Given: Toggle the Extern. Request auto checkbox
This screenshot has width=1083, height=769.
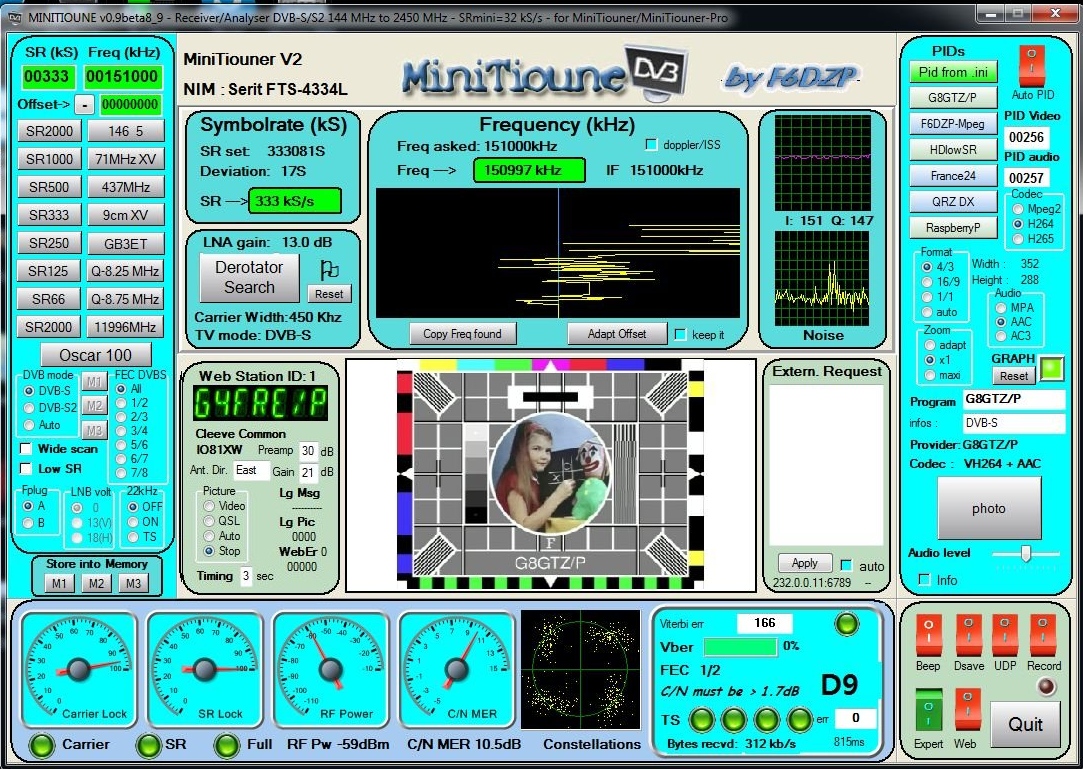Looking at the screenshot, I should (x=846, y=565).
